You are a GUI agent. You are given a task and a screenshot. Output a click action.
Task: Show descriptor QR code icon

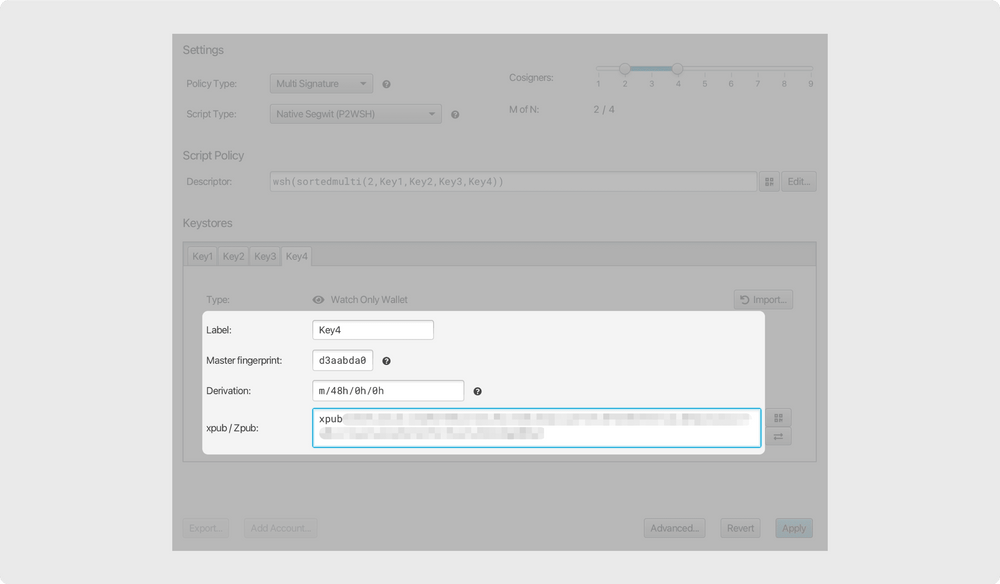point(768,182)
